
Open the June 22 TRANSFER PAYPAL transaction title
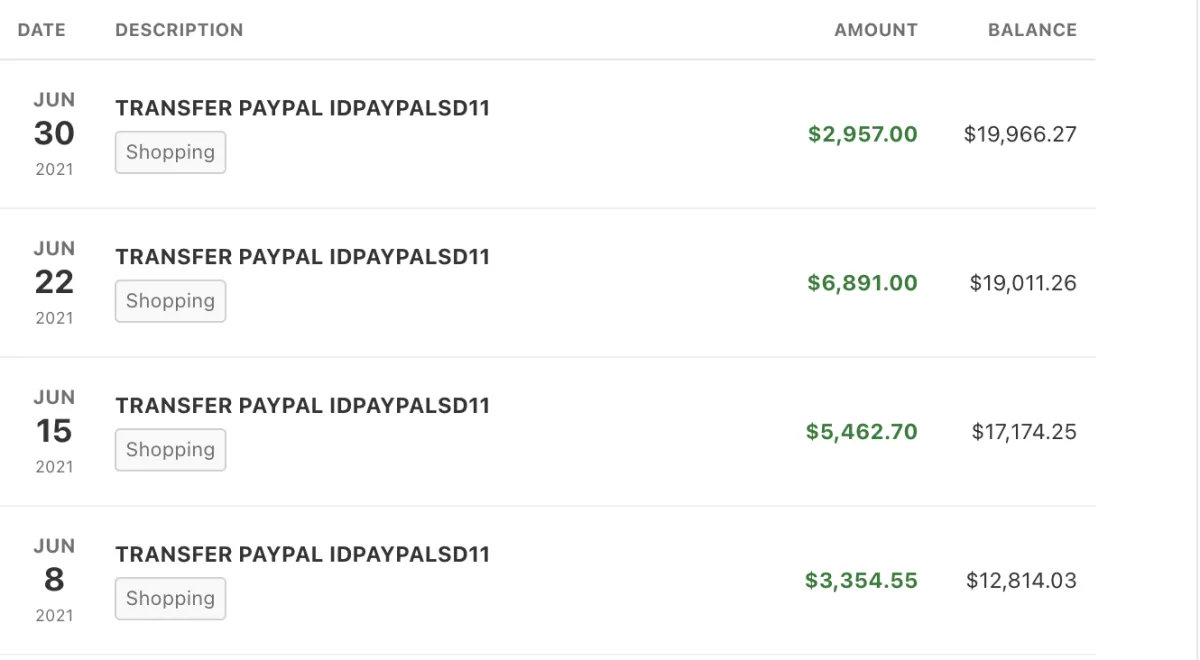pos(302,257)
